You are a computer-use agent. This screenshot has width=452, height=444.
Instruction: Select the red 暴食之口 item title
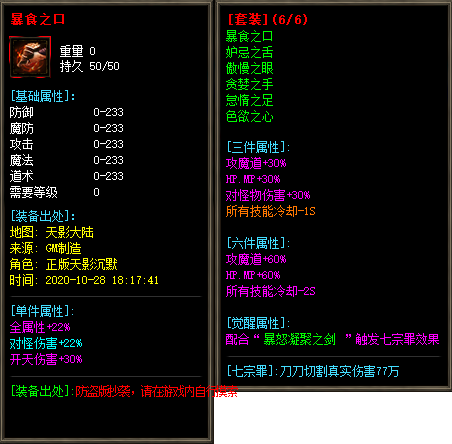[x=37, y=19]
